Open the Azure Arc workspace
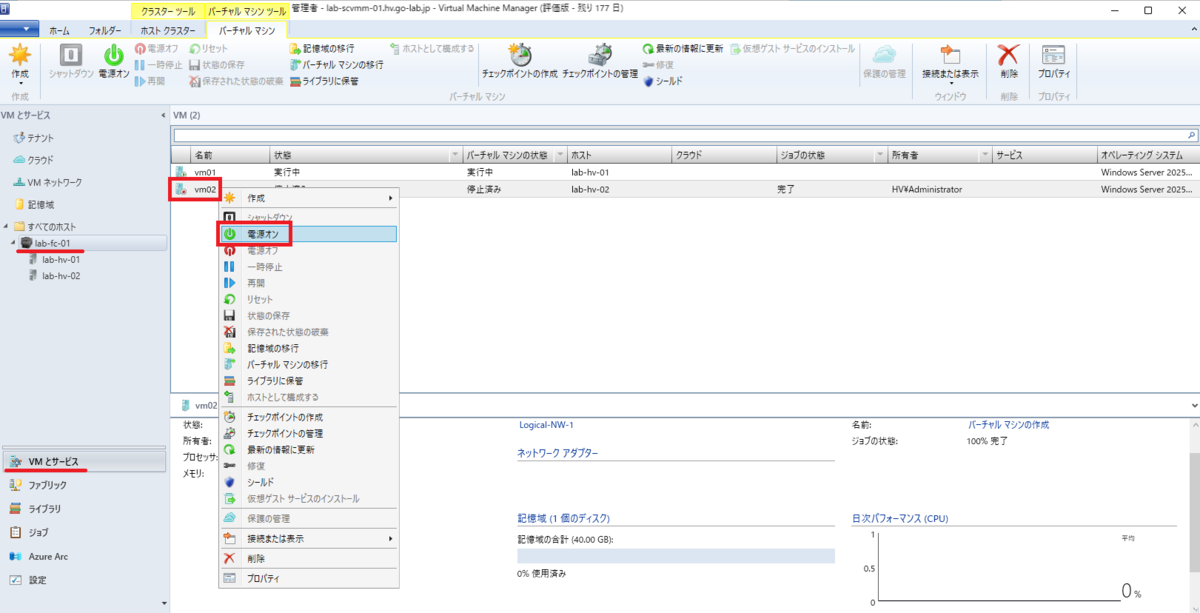 click(82, 556)
